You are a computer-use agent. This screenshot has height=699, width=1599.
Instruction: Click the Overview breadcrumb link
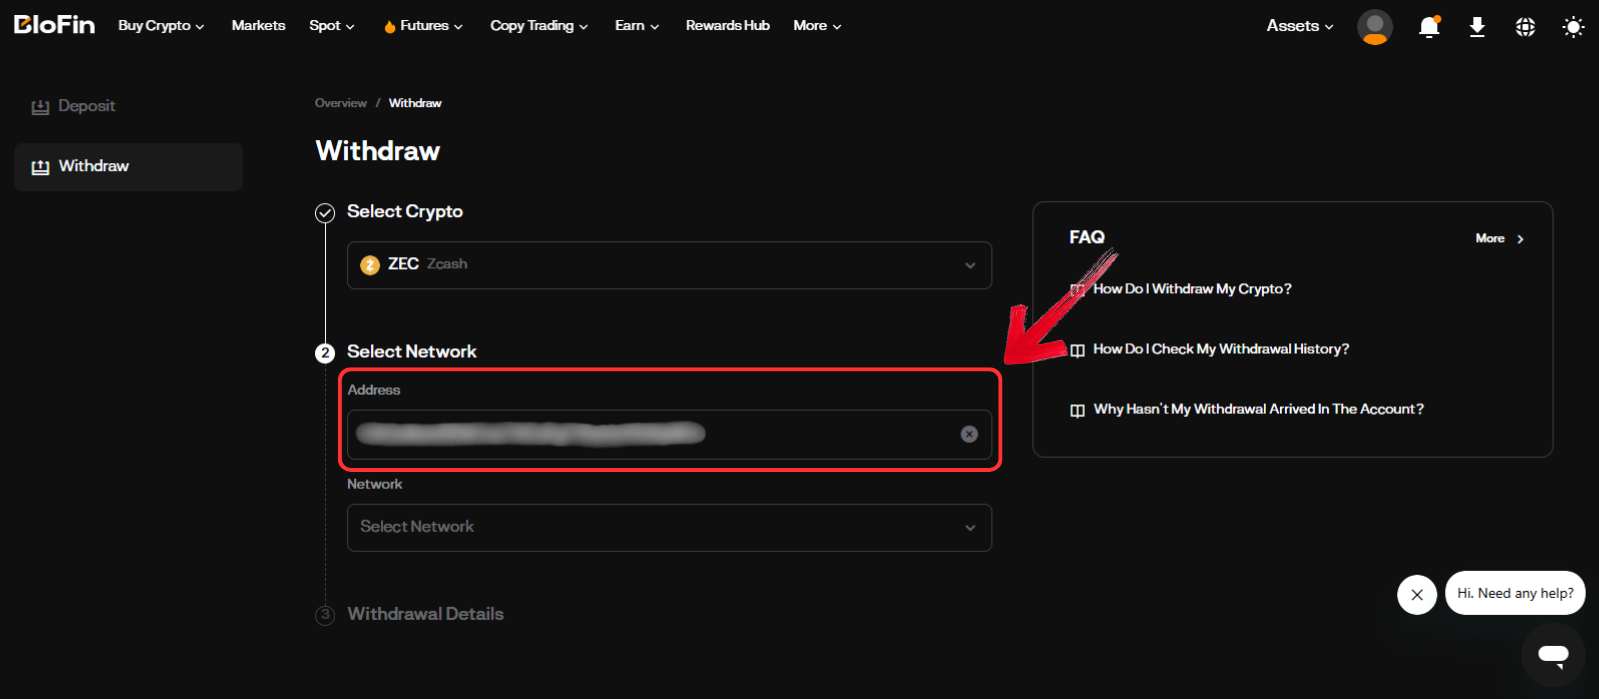[340, 103]
